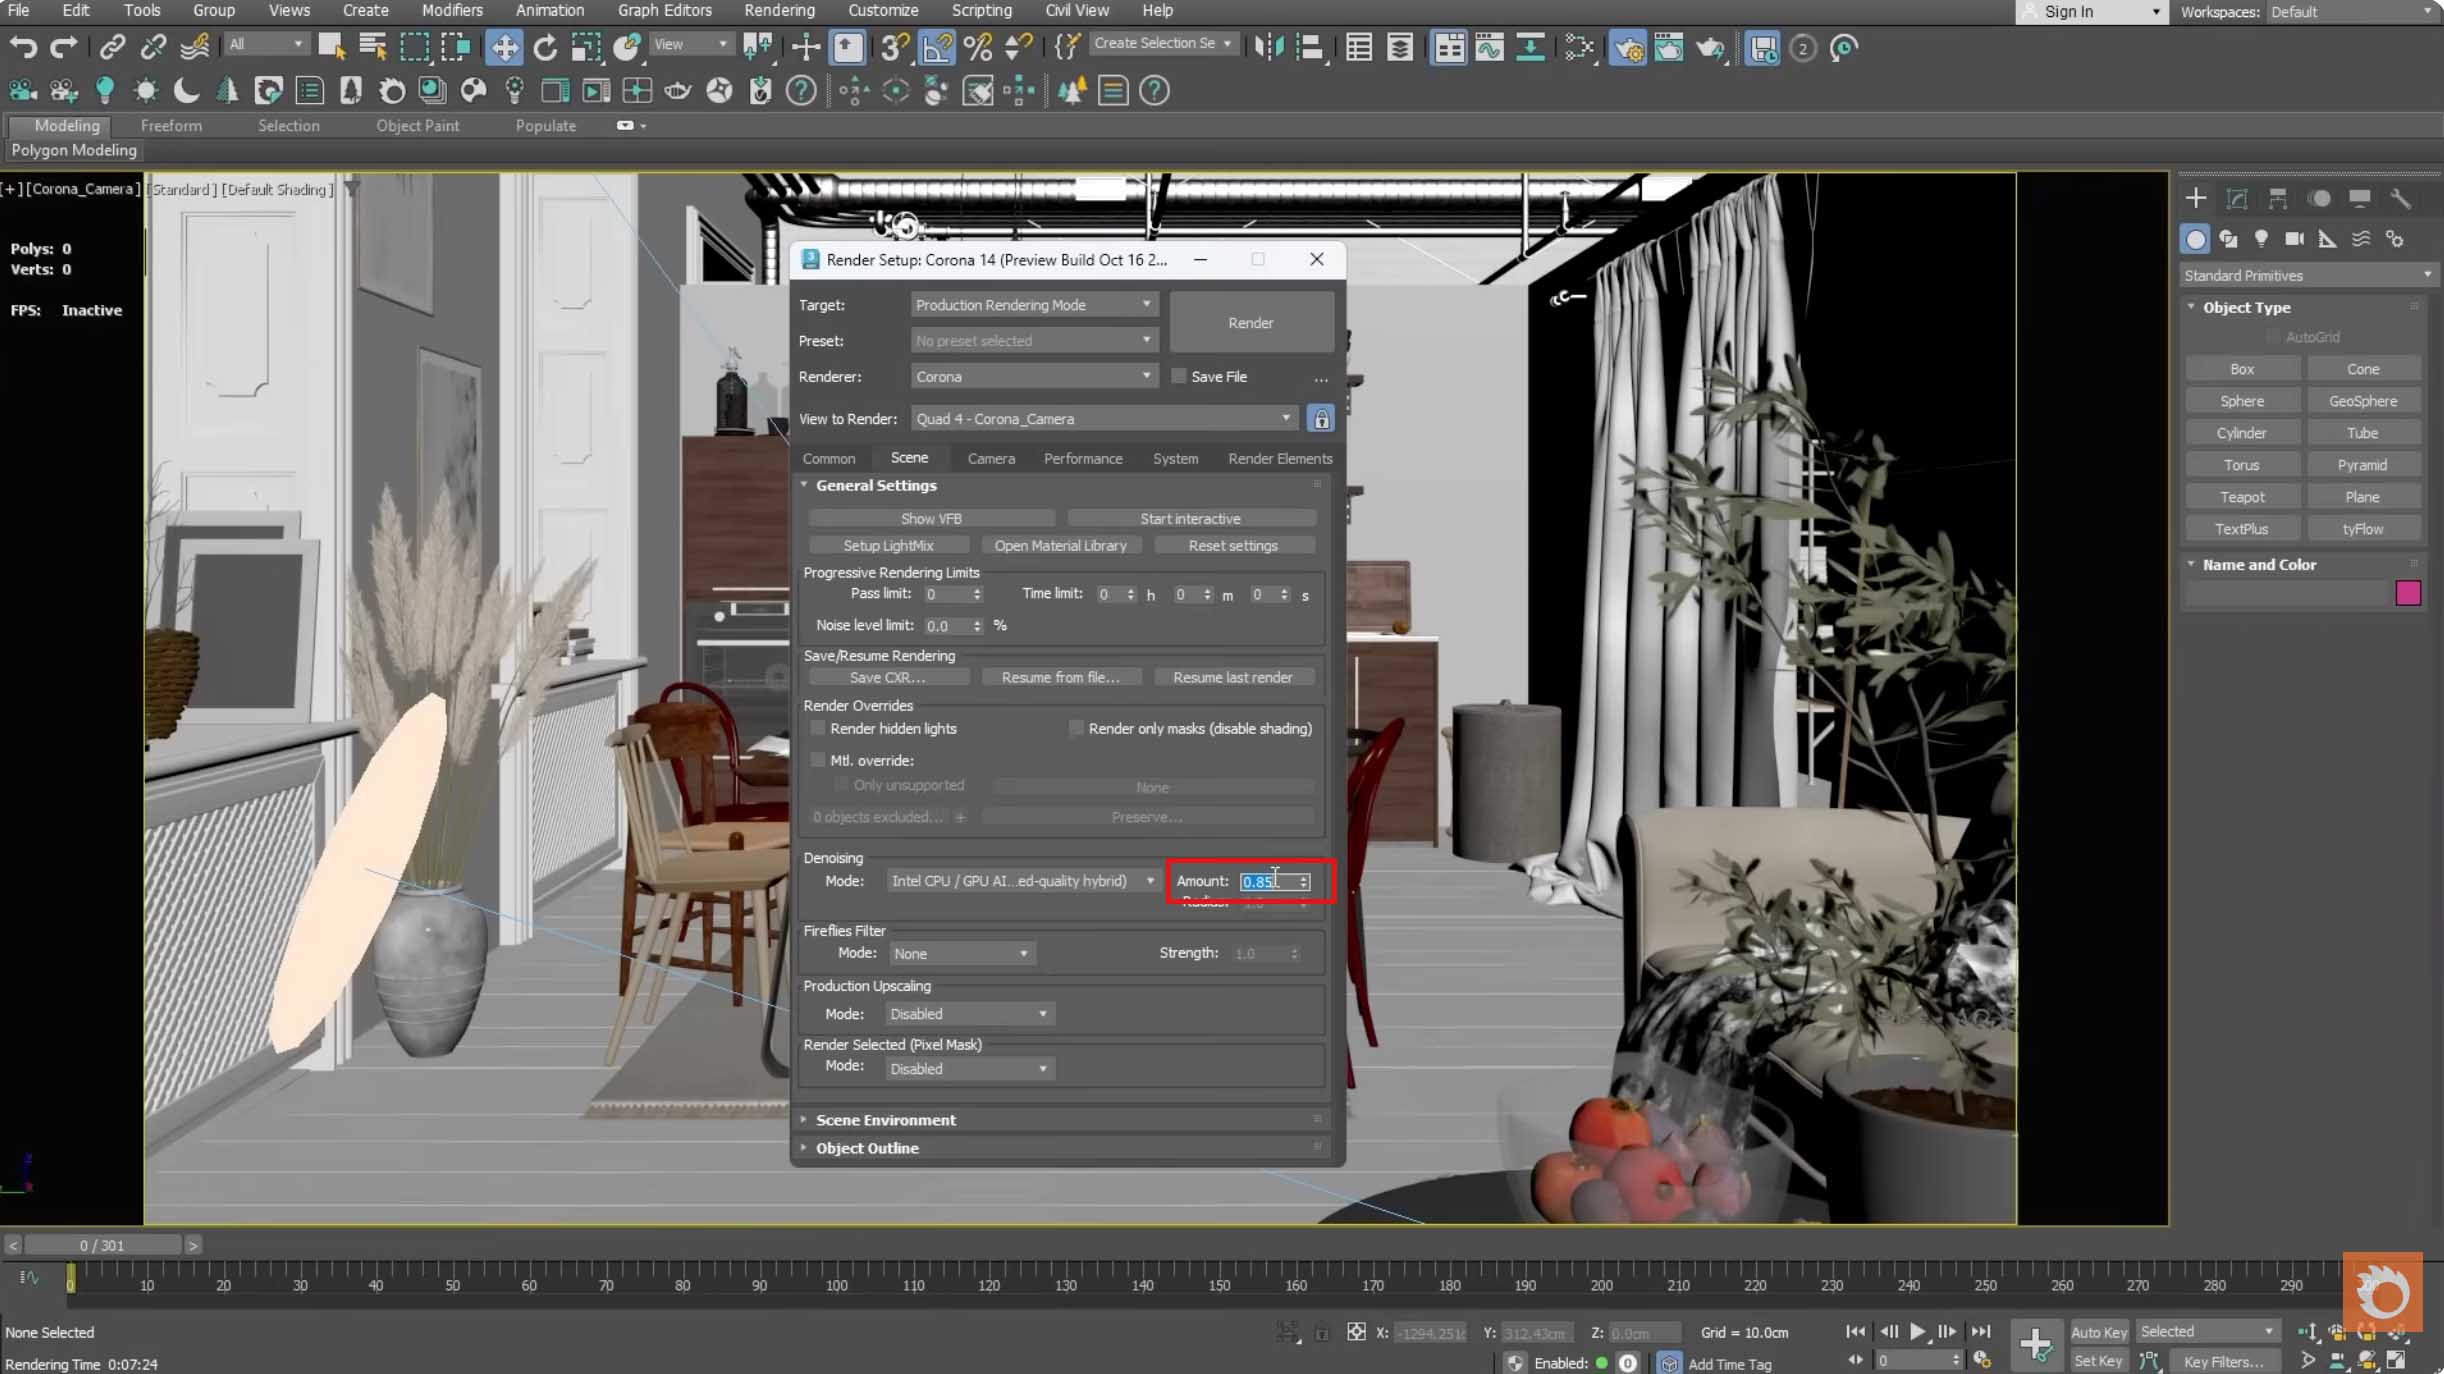Enable the Mtl. override checkbox
Viewport: 2444px width, 1374px height.
point(818,760)
